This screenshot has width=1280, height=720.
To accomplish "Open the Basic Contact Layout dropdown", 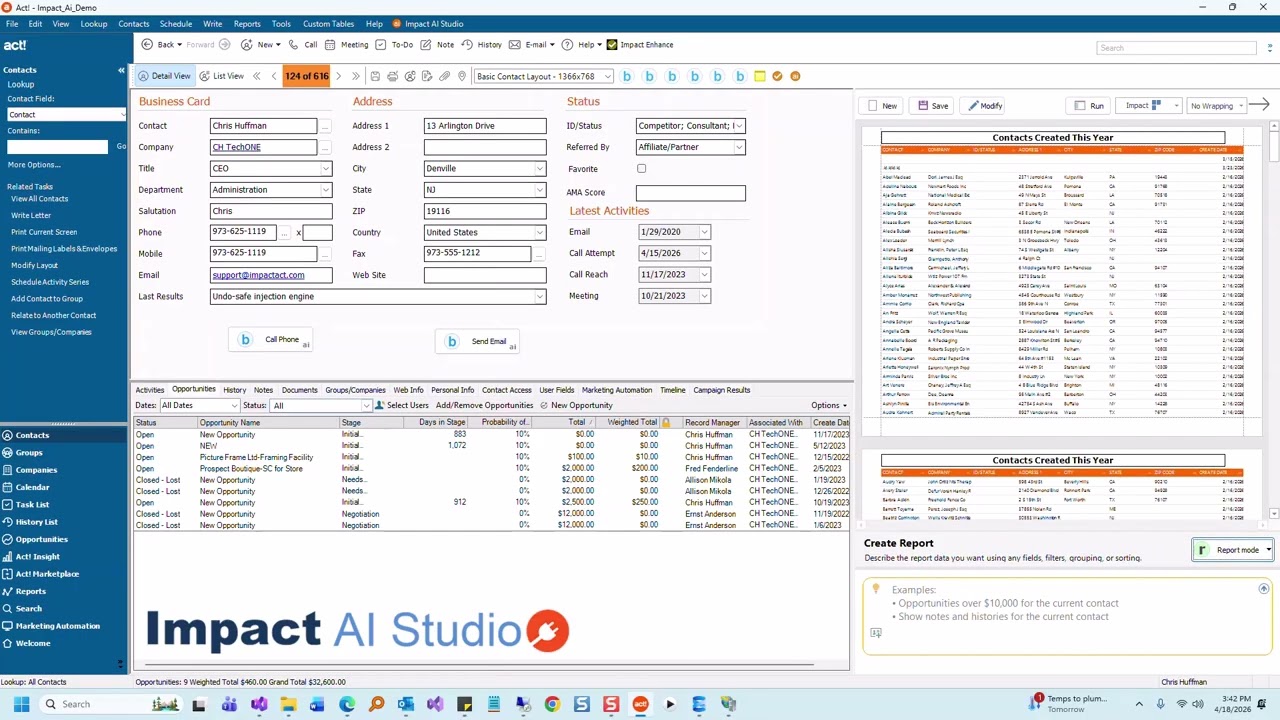I will [x=607, y=76].
